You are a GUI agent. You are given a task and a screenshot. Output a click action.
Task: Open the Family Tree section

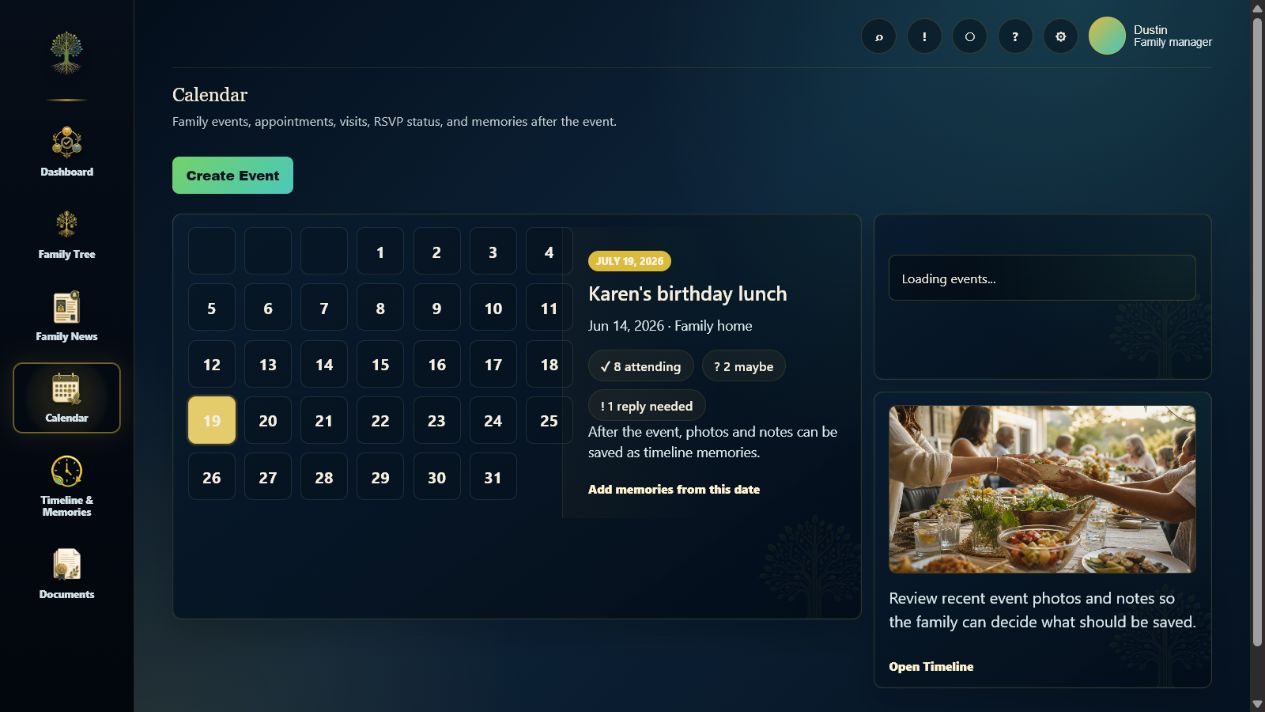coord(67,234)
